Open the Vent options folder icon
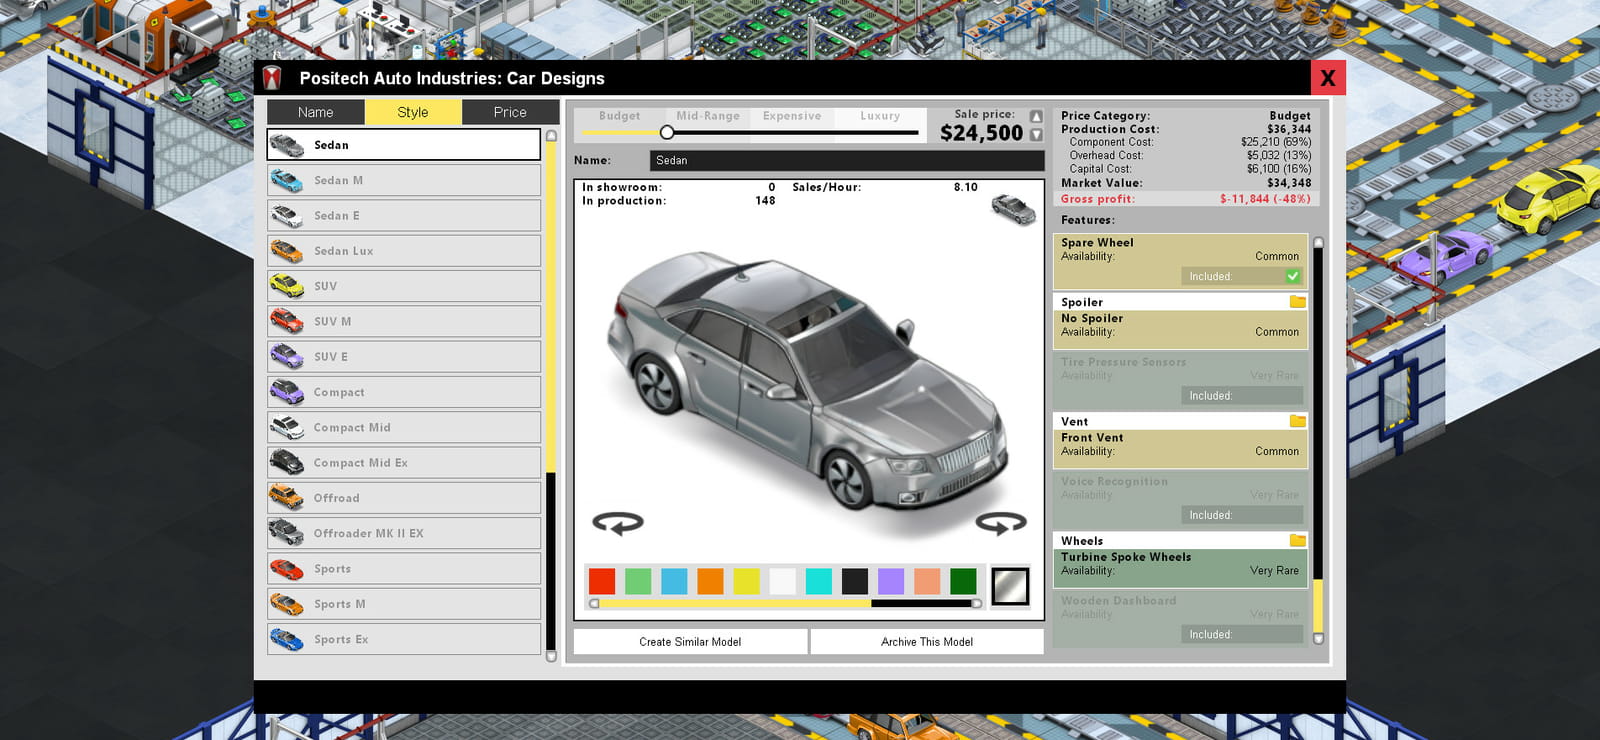The width and height of the screenshot is (1600, 740). [x=1297, y=421]
